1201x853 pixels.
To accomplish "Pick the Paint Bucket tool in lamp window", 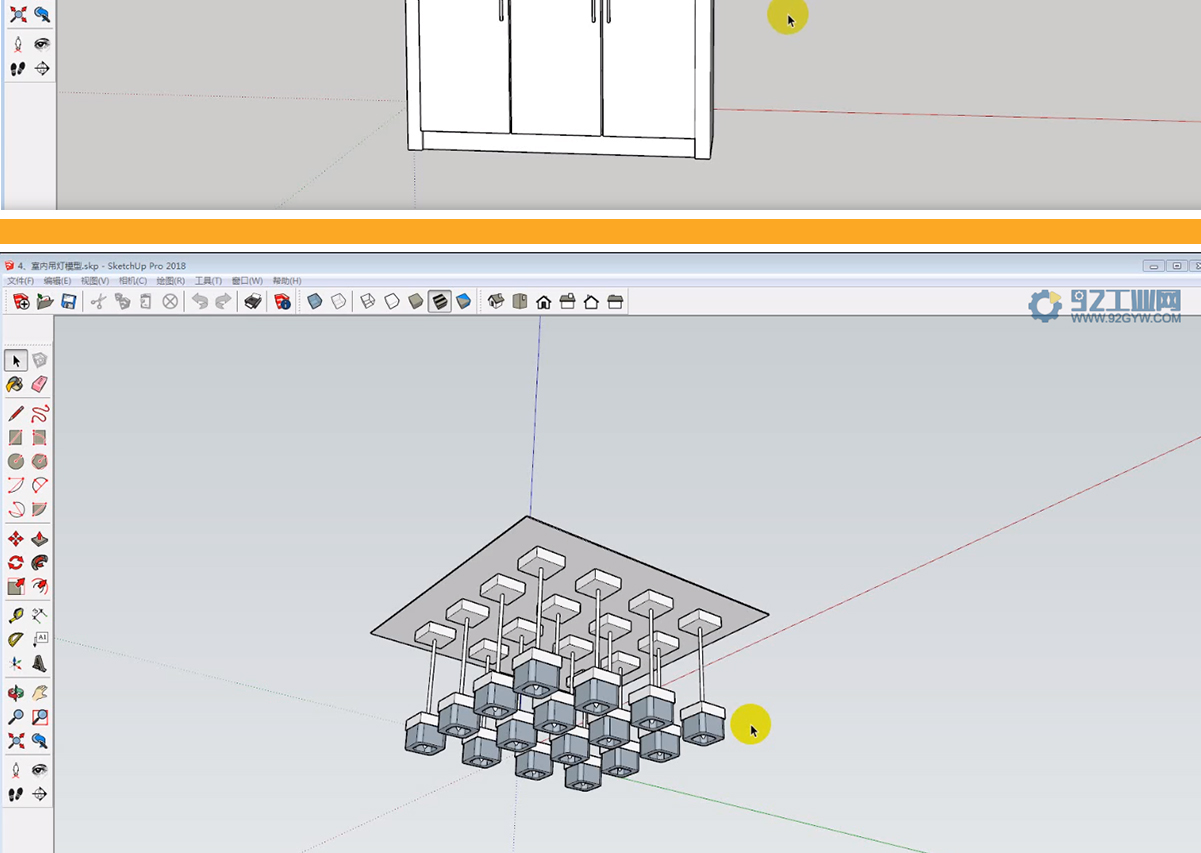I will 16,384.
